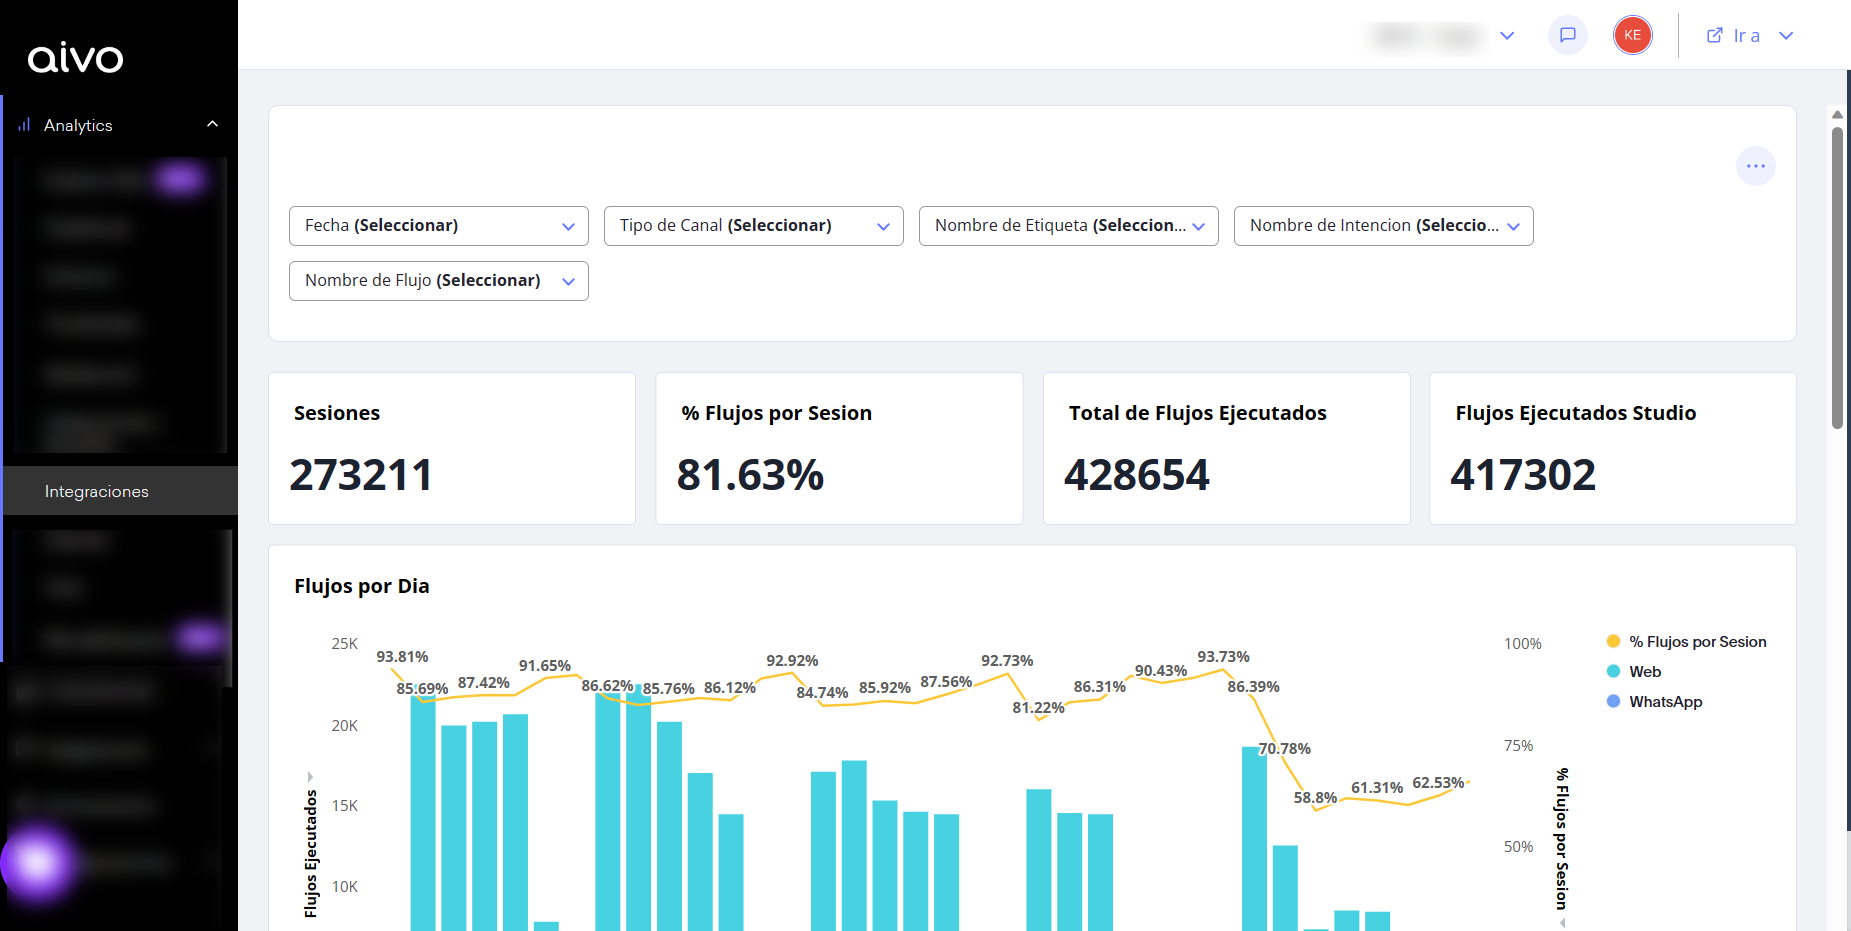Screen dimensions: 1851x931
Task: Toggle the WhatsApp series in legend
Action: coord(1665,702)
